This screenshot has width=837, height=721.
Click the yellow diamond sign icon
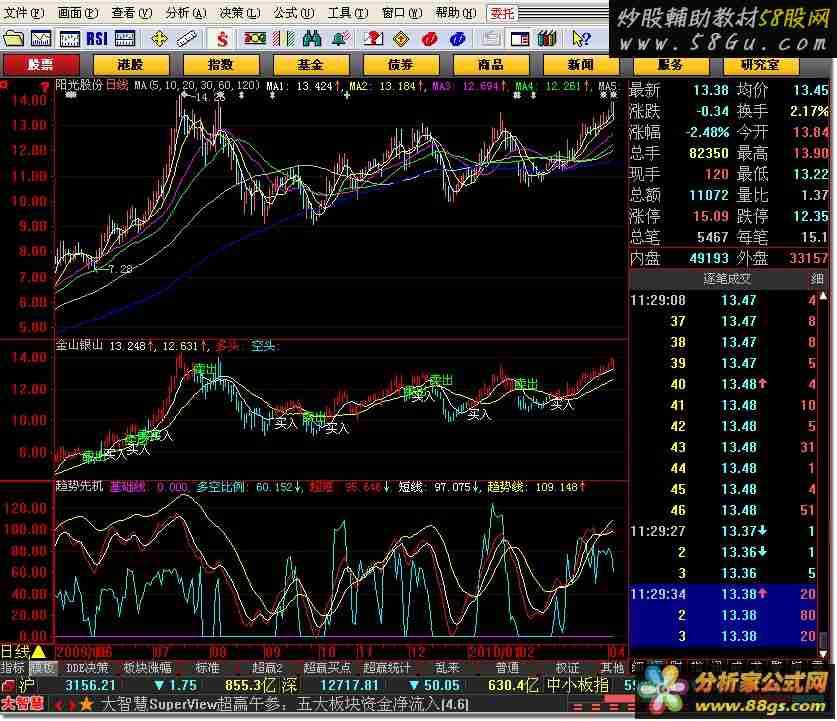click(401, 38)
